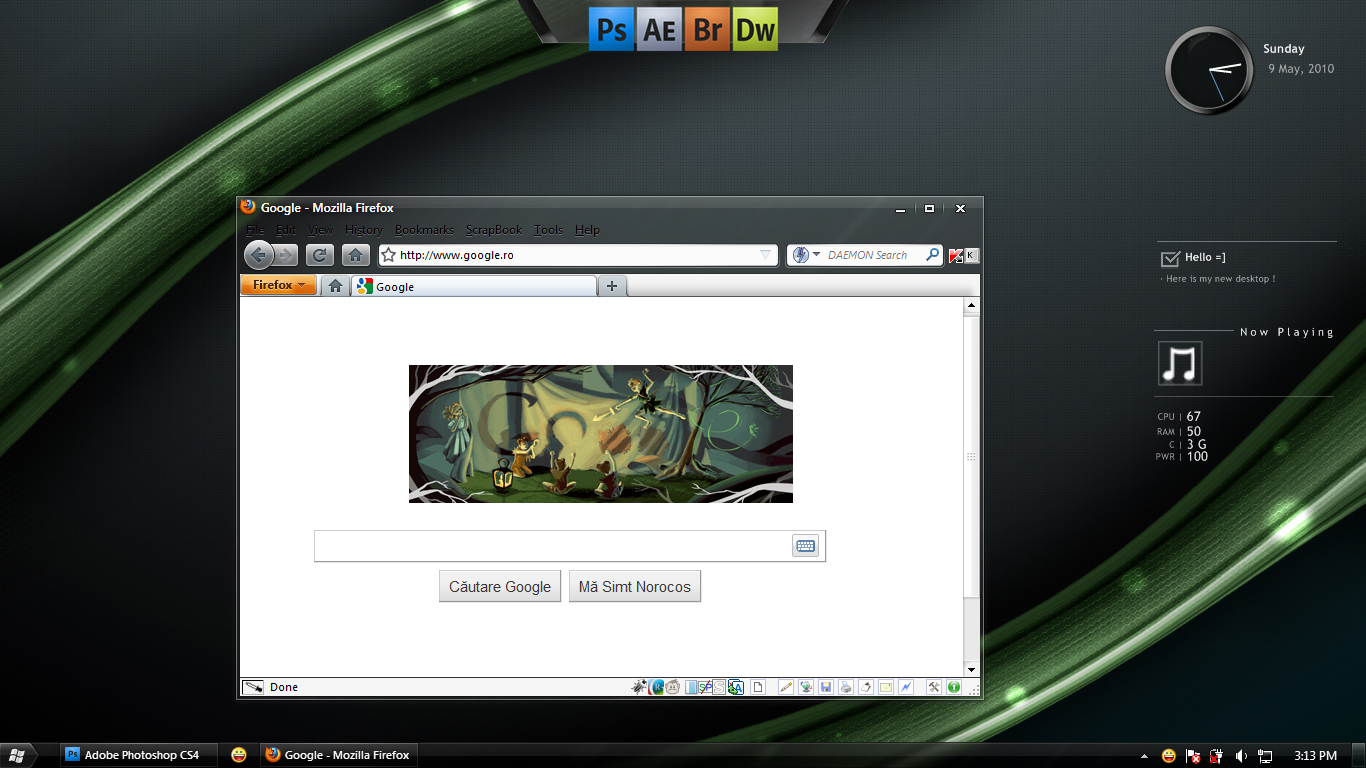Click the blank page icon in status bar
Image resolution: width=1366 pixels, height=768 pixels.
click(758, 687)
